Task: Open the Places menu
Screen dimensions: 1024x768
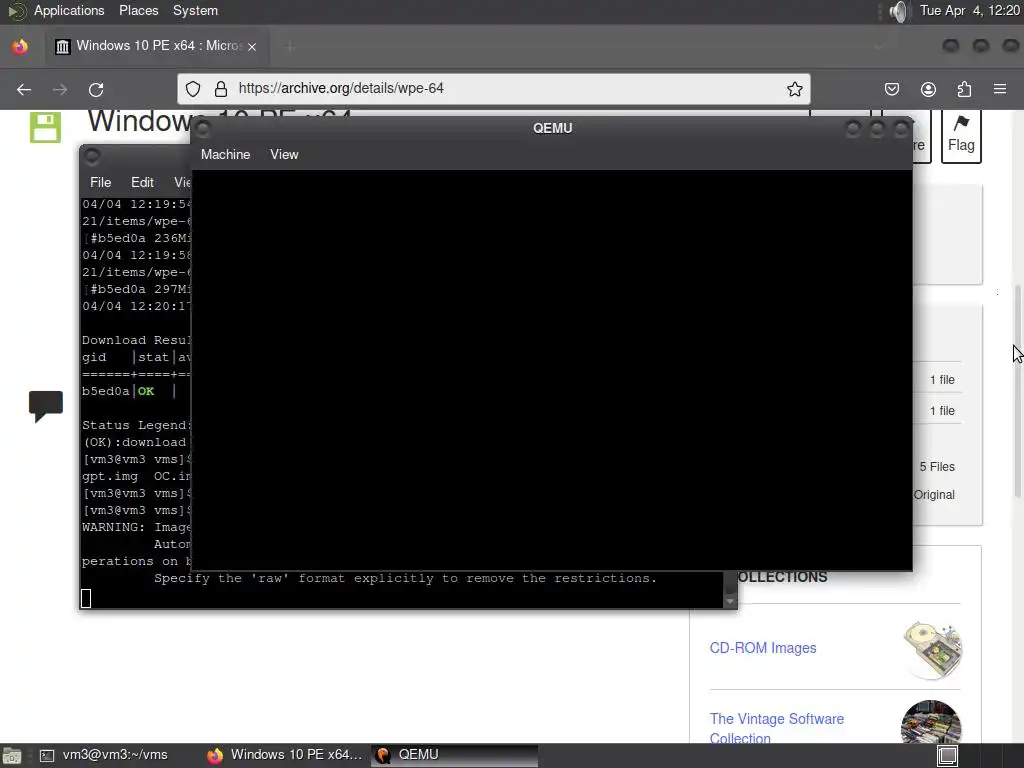Action: coord(138,10)
